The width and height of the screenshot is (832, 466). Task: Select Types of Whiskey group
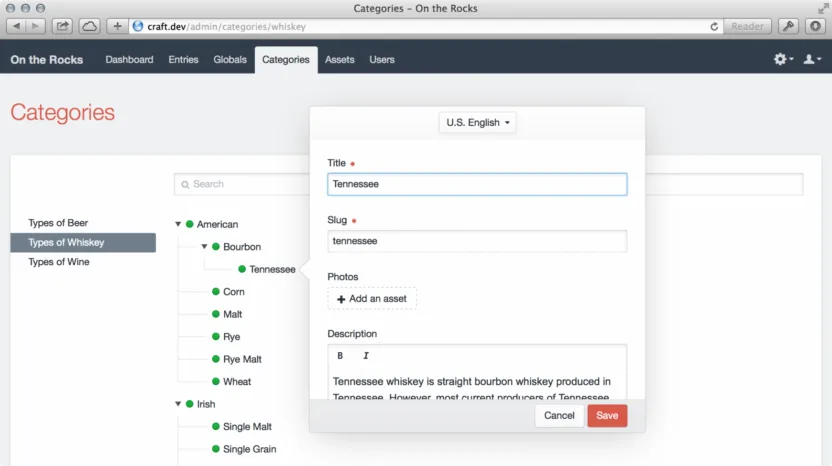pos(83,243)
